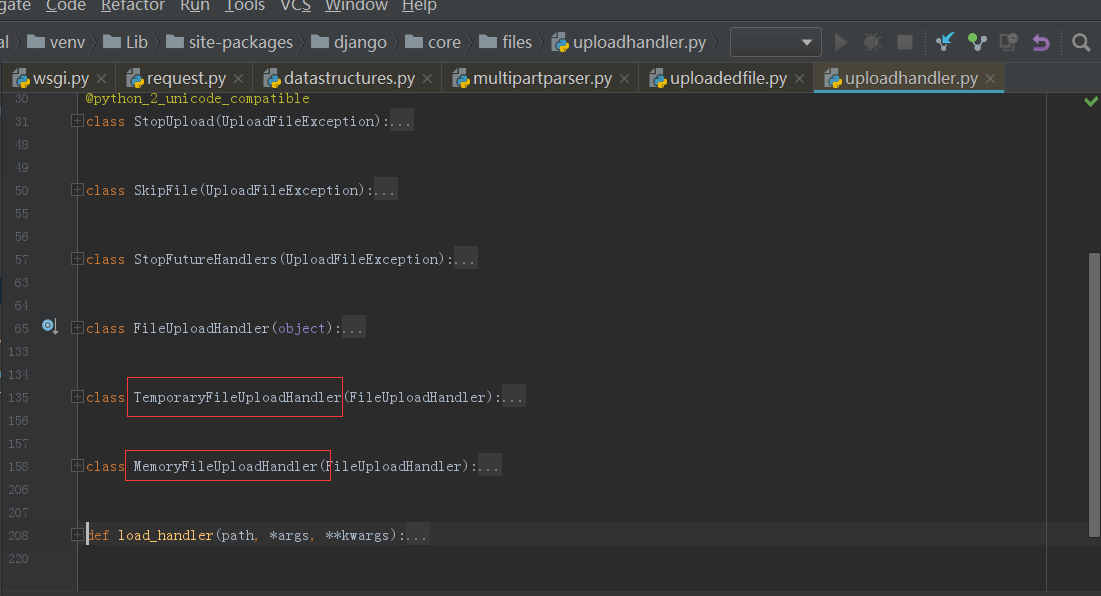Click the search magnifier icon

(x=1081, y=42)
